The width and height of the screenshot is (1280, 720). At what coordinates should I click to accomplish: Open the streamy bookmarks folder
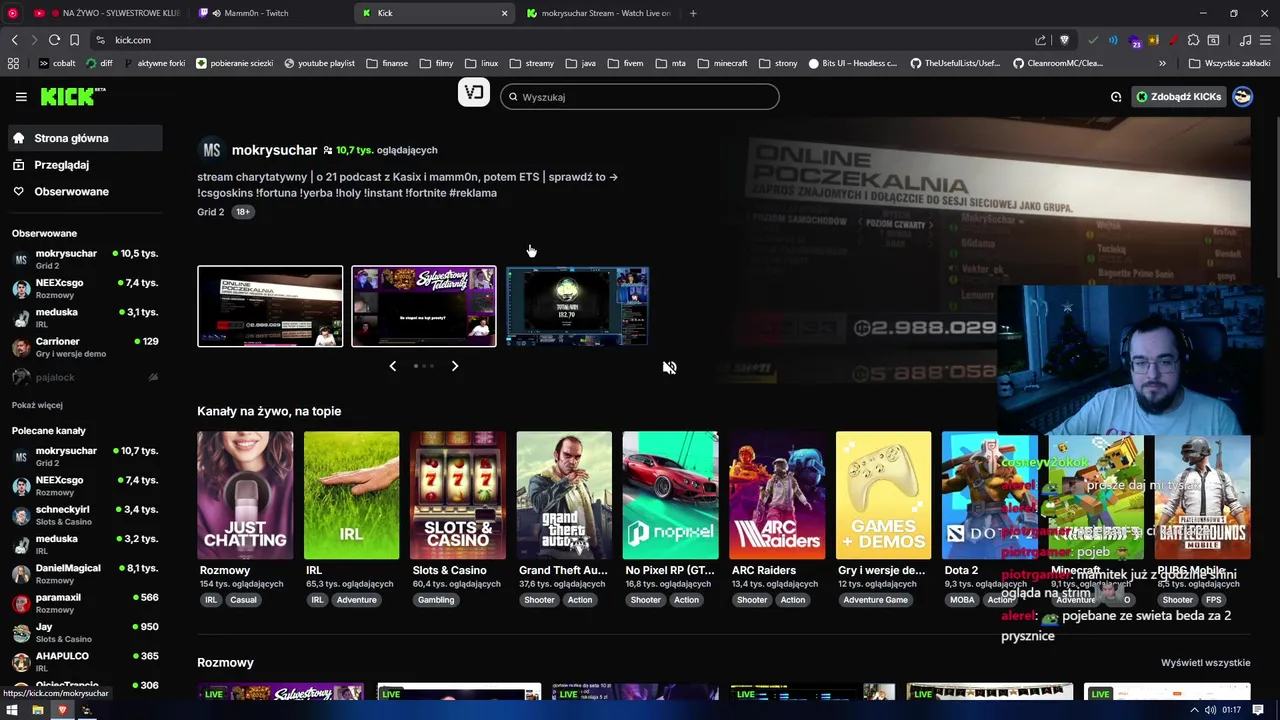point(531,63)
